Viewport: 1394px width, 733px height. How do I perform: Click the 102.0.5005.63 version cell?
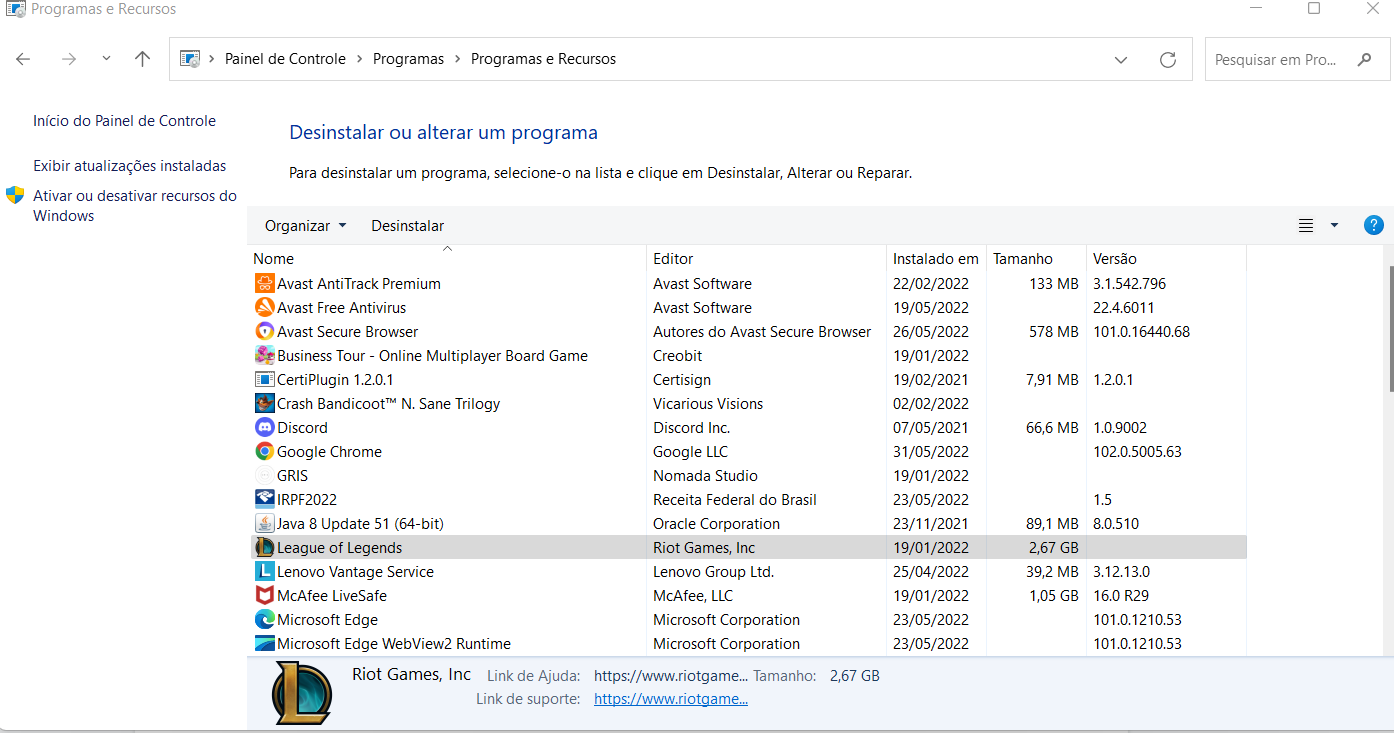(x=1137, y=452)
